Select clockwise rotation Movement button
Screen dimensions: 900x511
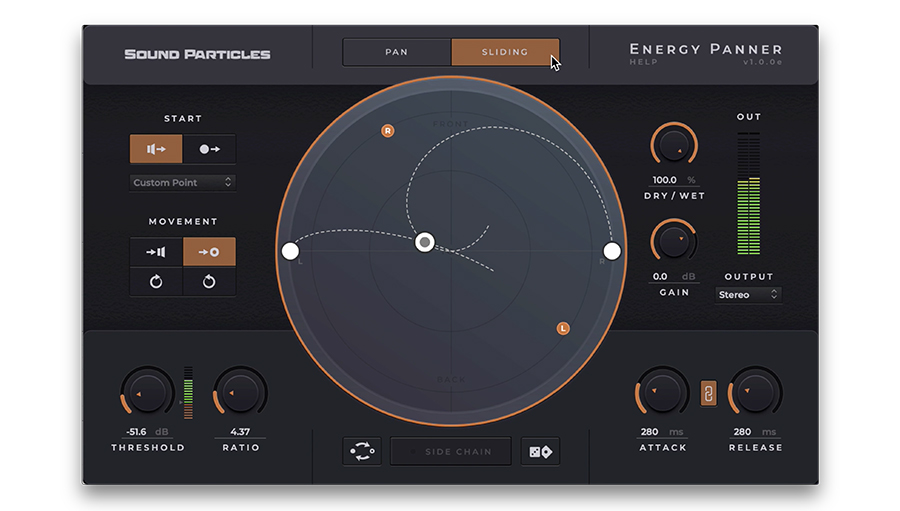[x=156, y=282]
